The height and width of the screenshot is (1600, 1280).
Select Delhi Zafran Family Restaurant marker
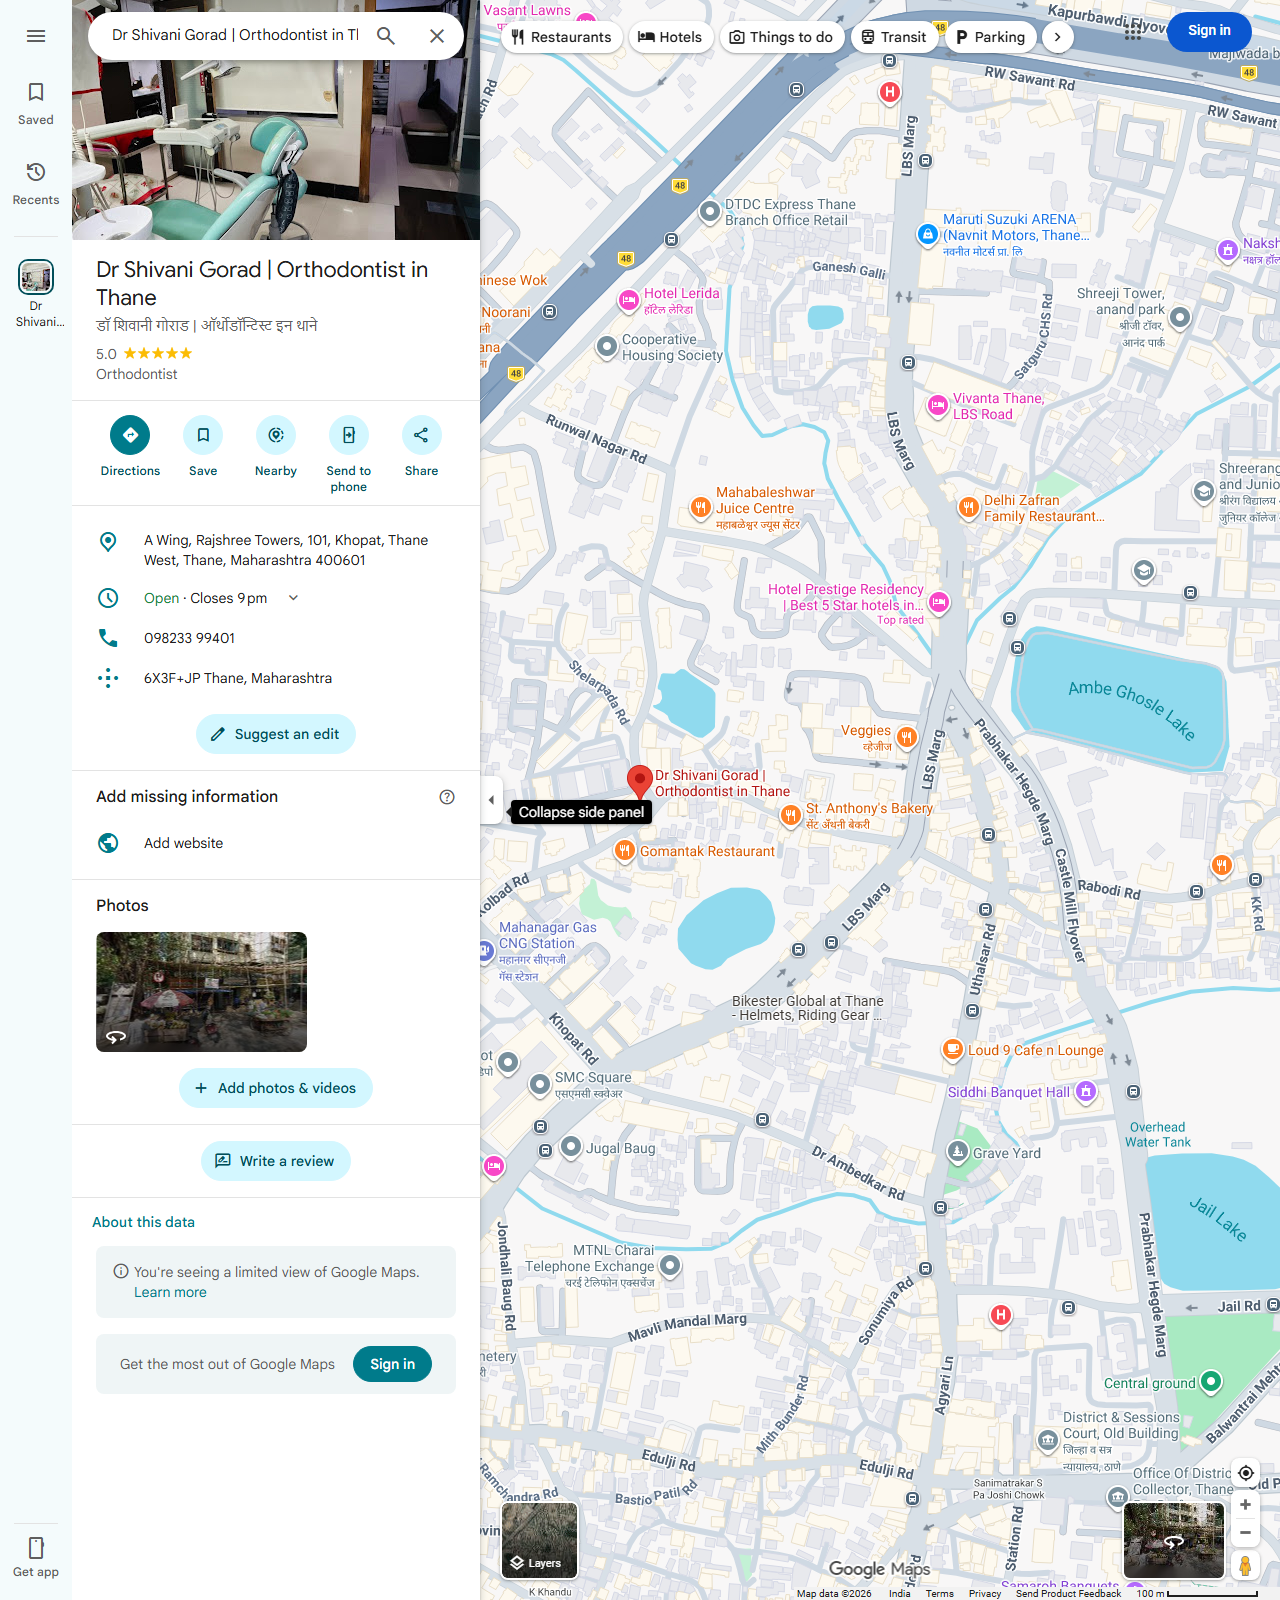coord(968,508)
